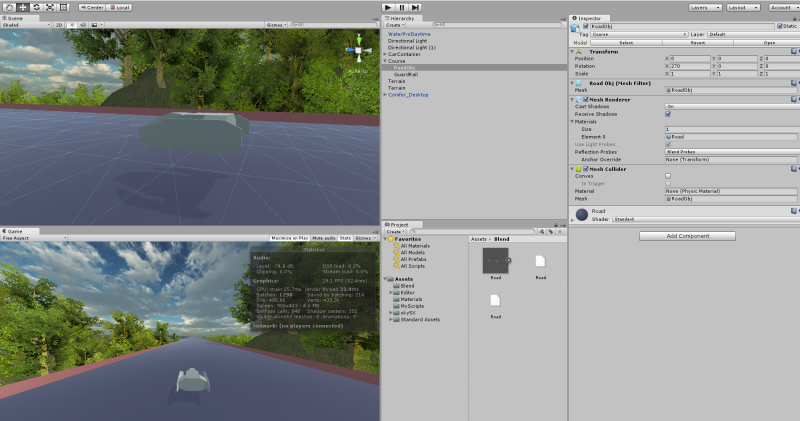Select the Scale tool

click(x=50, y=7)
